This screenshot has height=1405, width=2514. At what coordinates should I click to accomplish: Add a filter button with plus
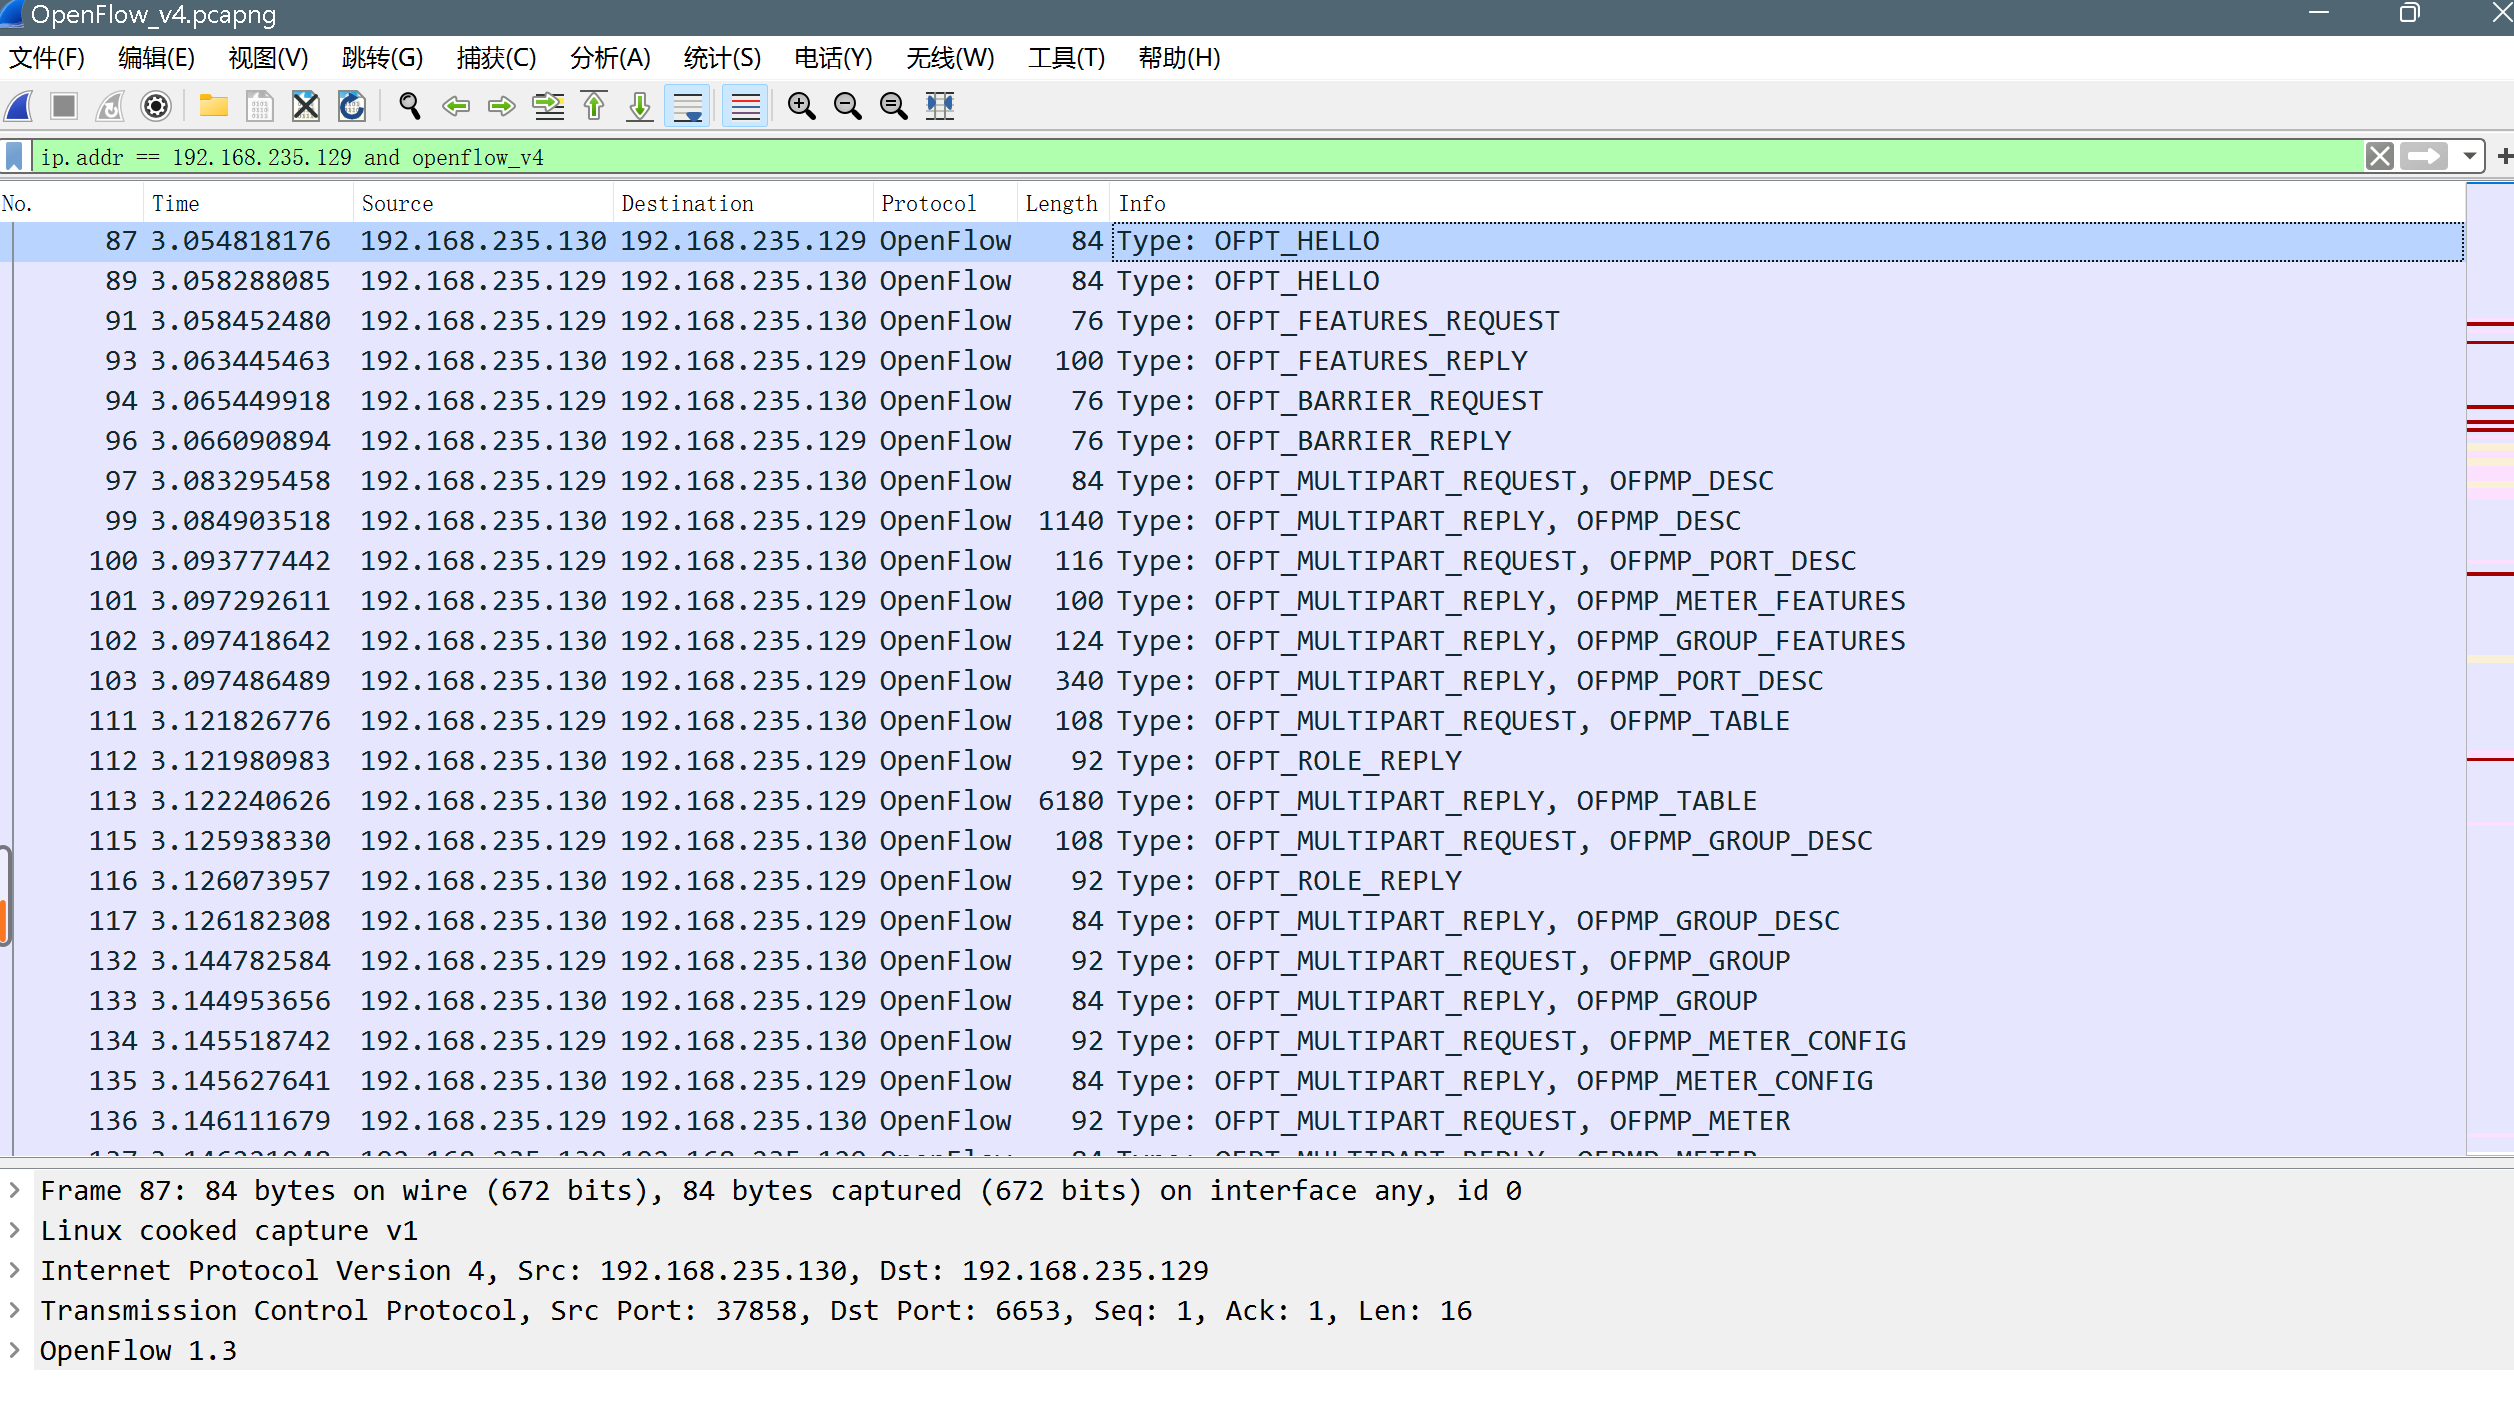[x=2504, y=157]
